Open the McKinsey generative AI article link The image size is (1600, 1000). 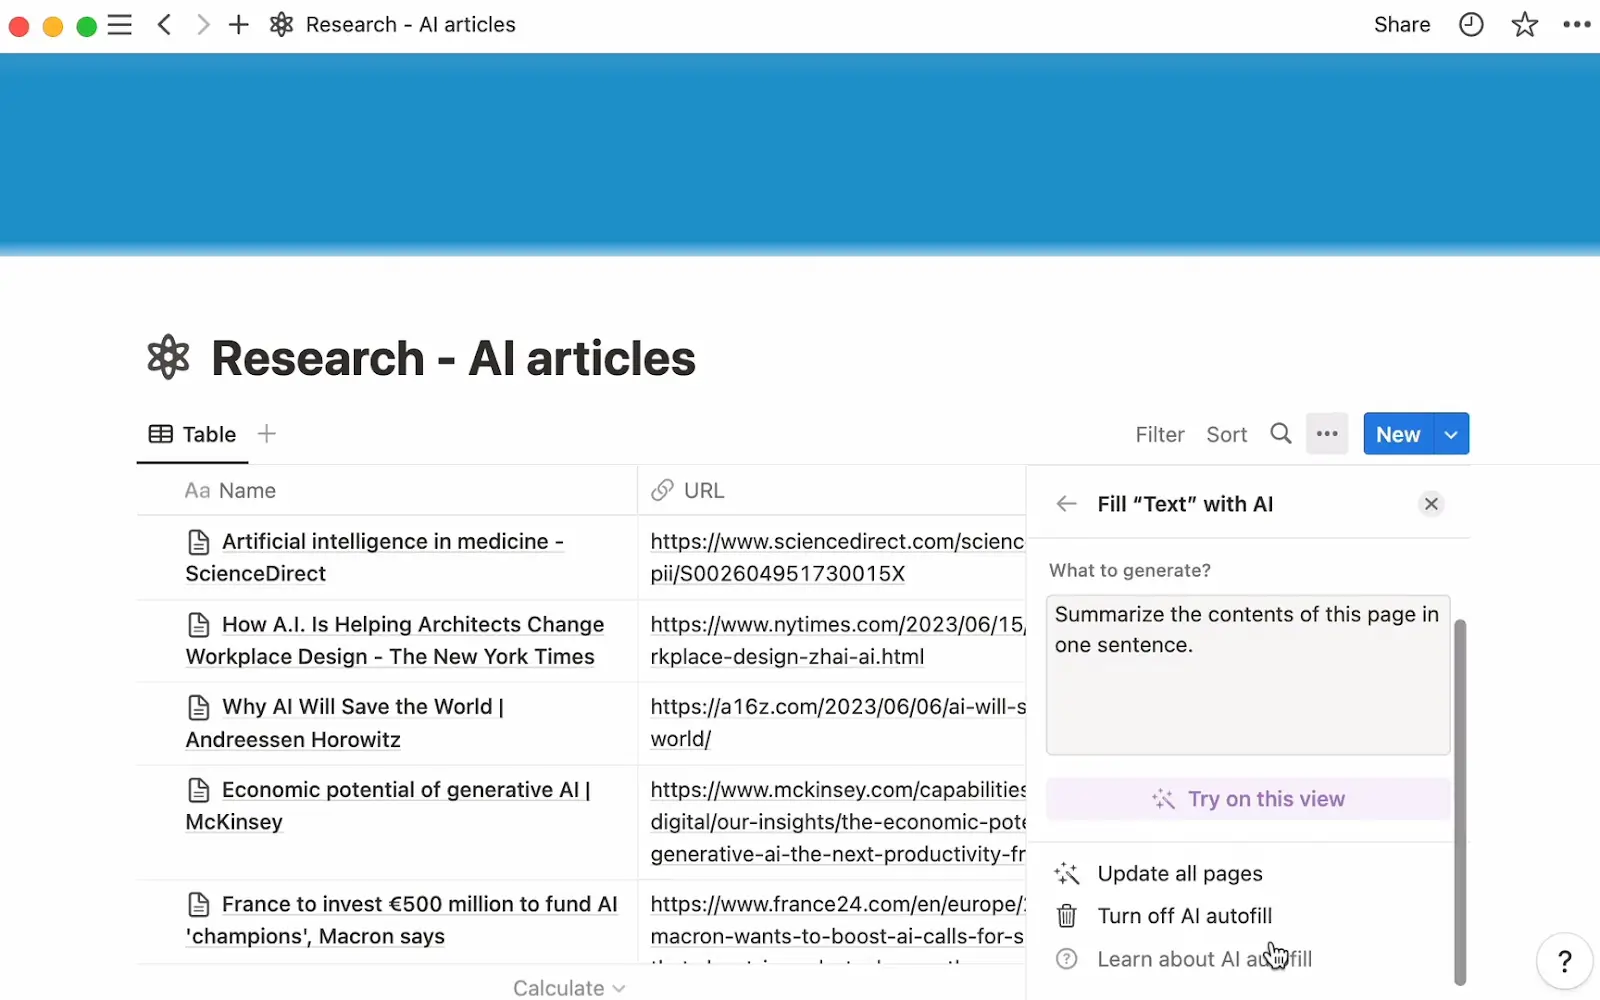[x=836, y=821]
